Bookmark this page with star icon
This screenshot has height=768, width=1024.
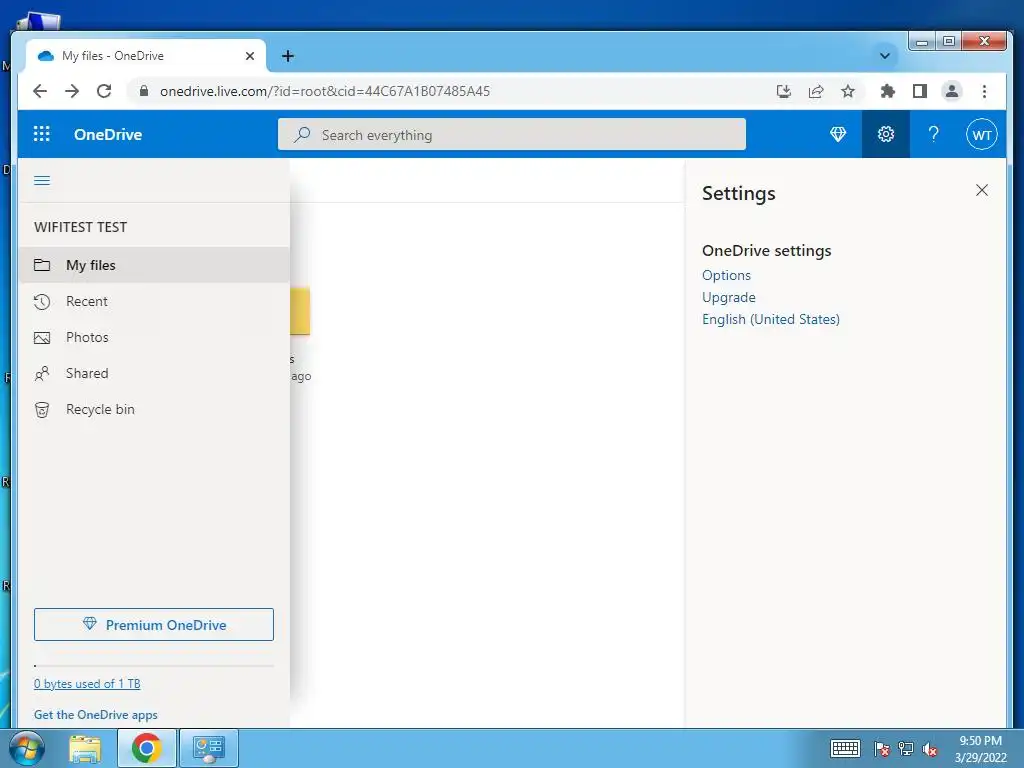click(848, 91)
